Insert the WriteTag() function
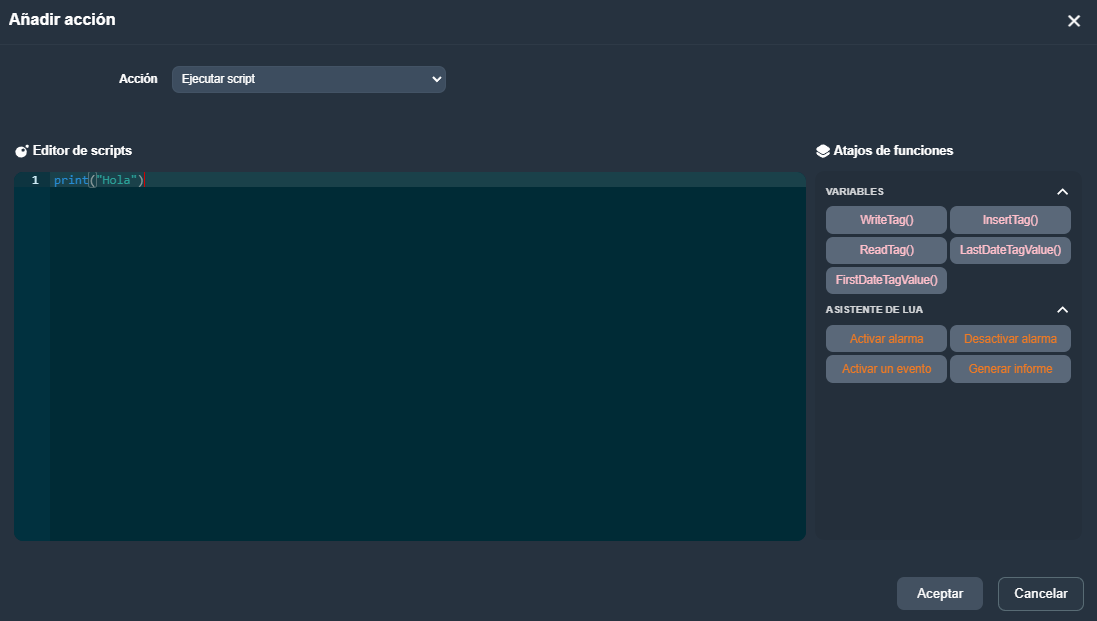This screenshot has height=621, width=1097. tap(886, 219)
